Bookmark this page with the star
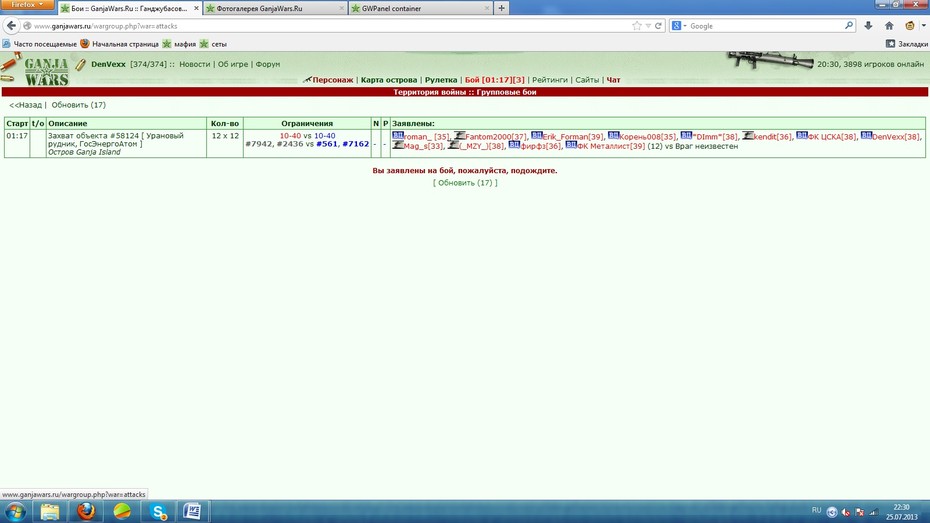 636,25
